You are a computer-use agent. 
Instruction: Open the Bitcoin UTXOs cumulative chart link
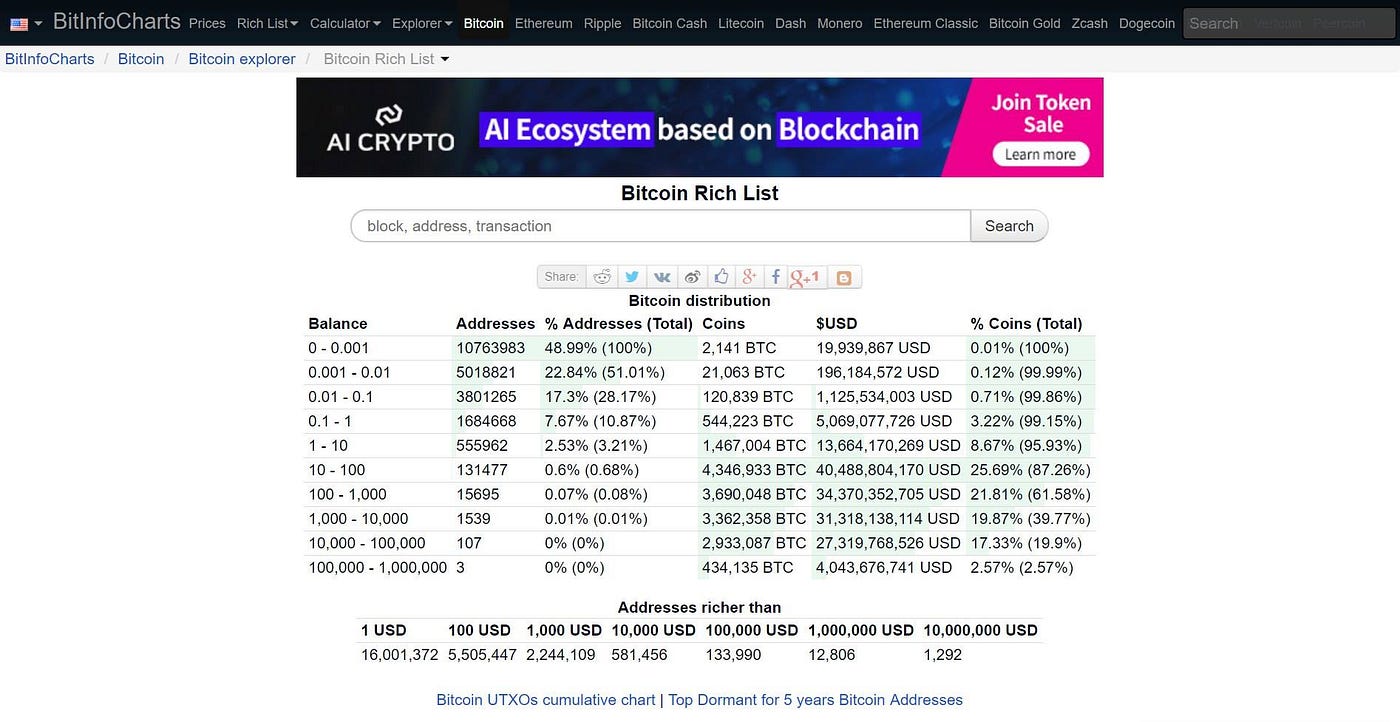[x=545, y=699]
